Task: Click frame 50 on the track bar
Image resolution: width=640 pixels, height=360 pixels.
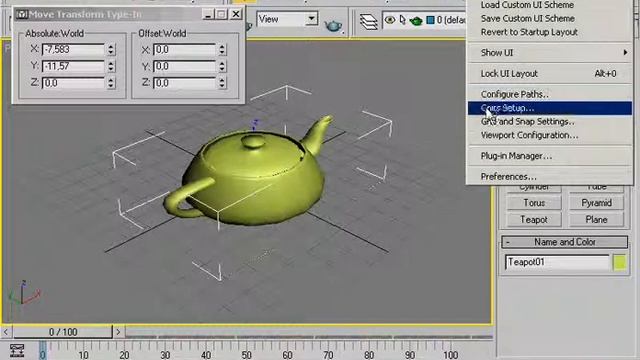Action: click(246, 354)
